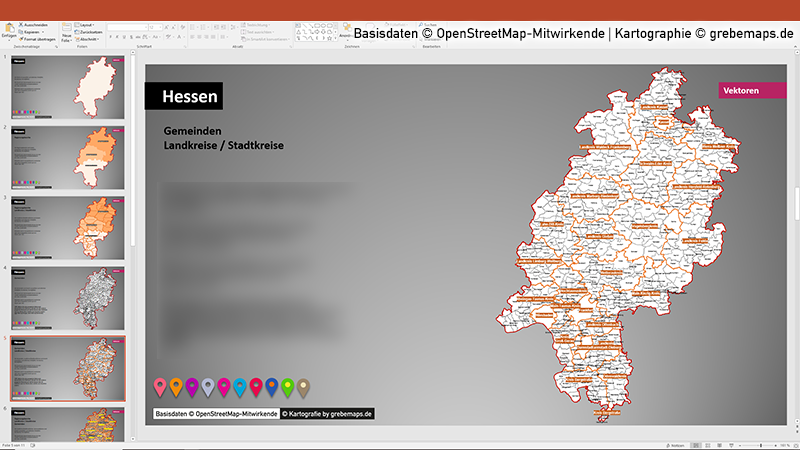Expand the Abschnitt dropdown

click(x=88, y=38)
